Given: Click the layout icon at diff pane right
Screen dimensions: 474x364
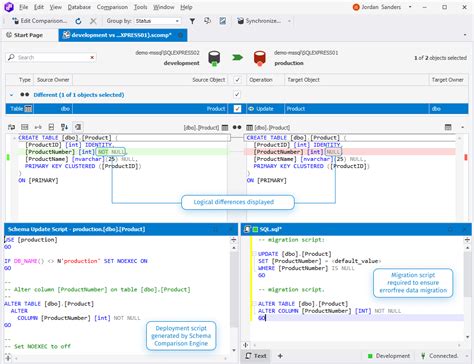Looking at the screenshot, I should pyautogui.click(x=448, y=127).
